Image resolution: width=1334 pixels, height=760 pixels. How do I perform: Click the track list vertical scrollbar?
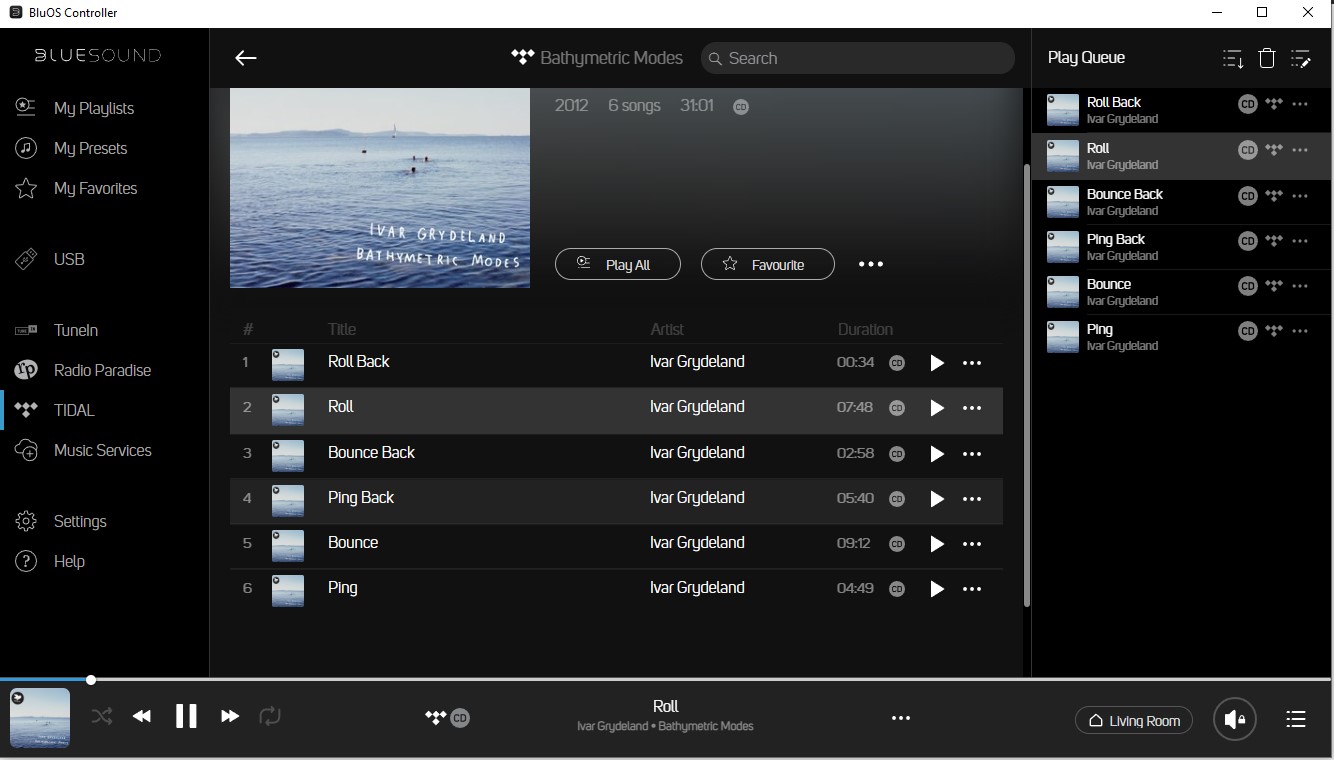(x=1025, y=385)
